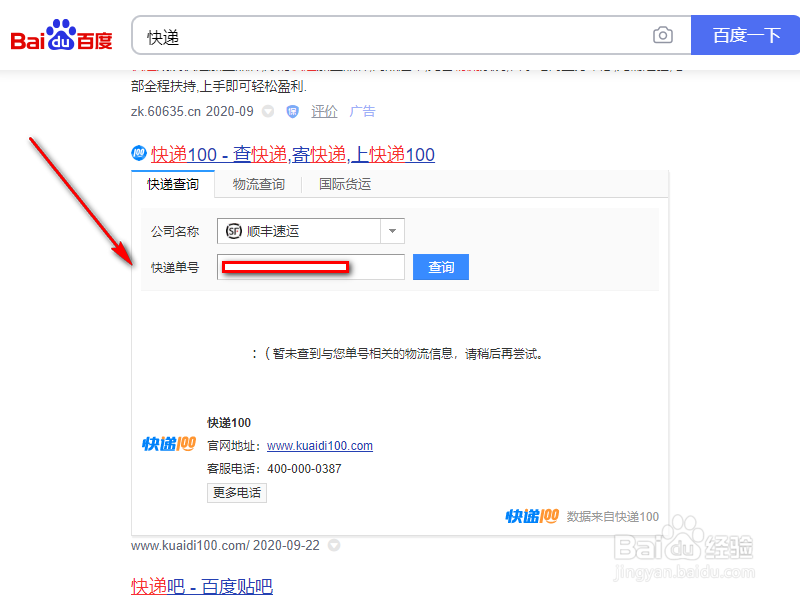The width and height of the screenshot is (800, 600).
Task: Click inside the Baidu search input box
Action: pyautogui.click(x=400, y=34)
